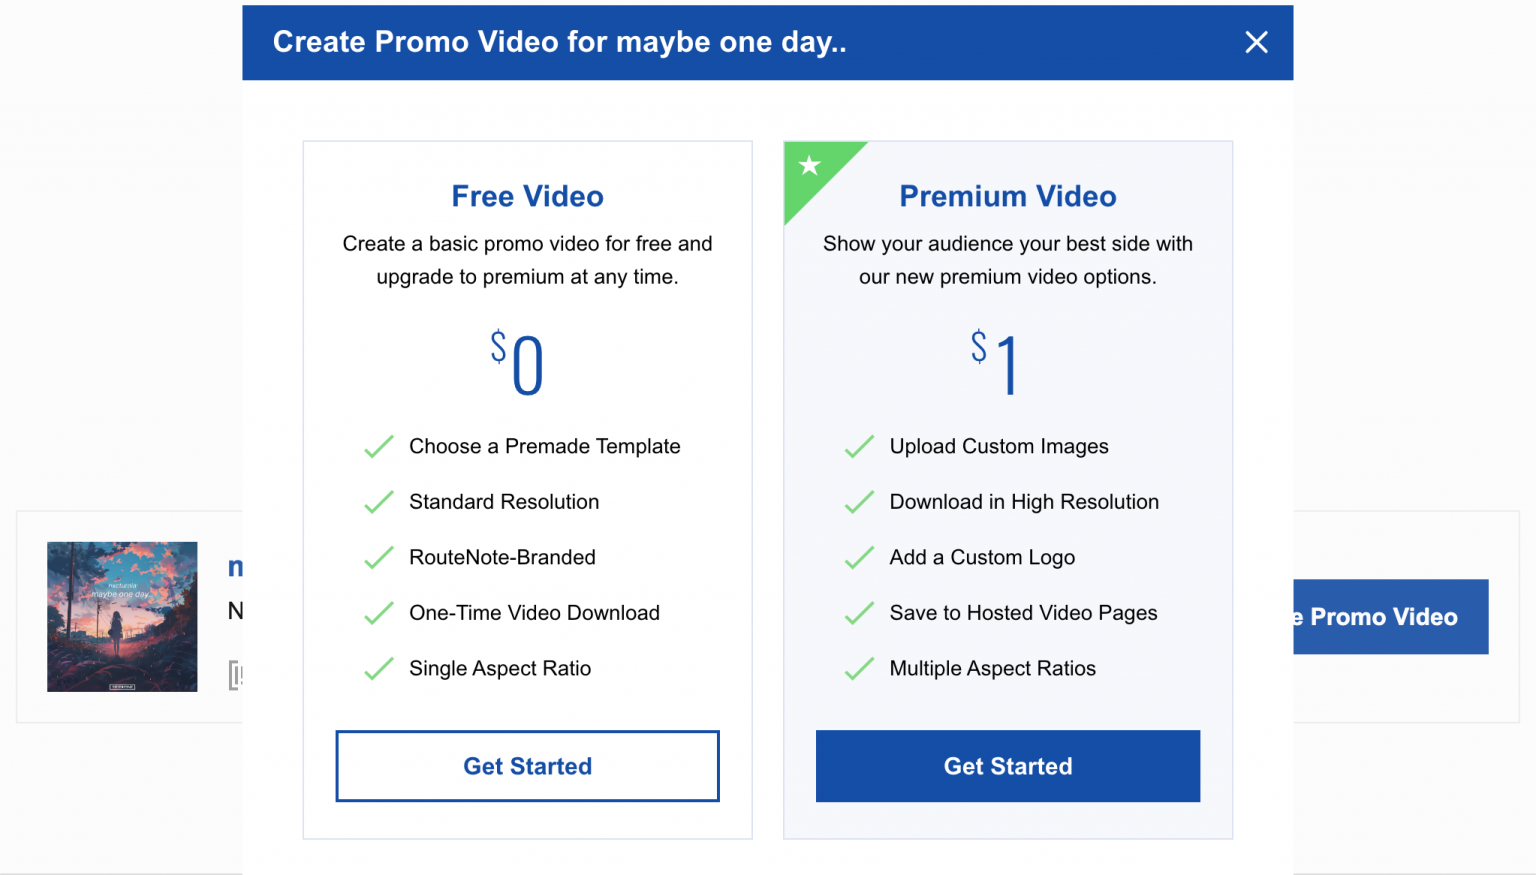1536x875 pixels.
Task: Click the checkmark beside Upload Custom Images
Action: (859, 446)
